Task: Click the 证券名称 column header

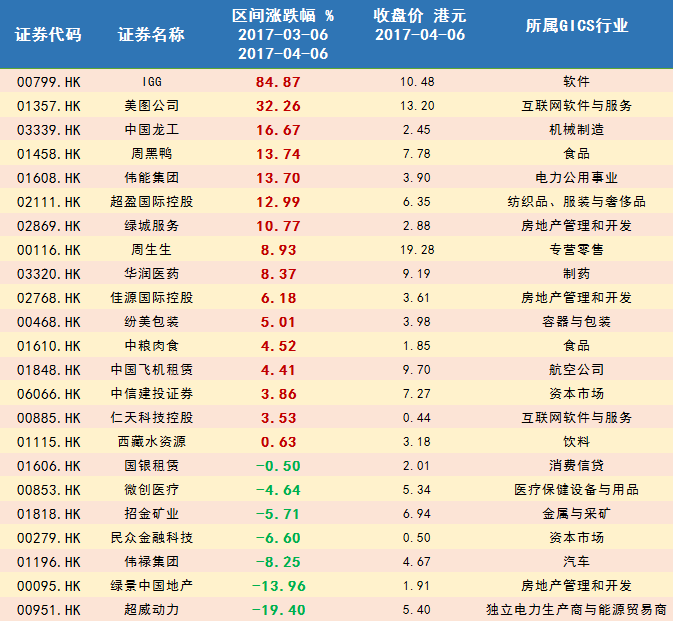Action: coord(152,34)
